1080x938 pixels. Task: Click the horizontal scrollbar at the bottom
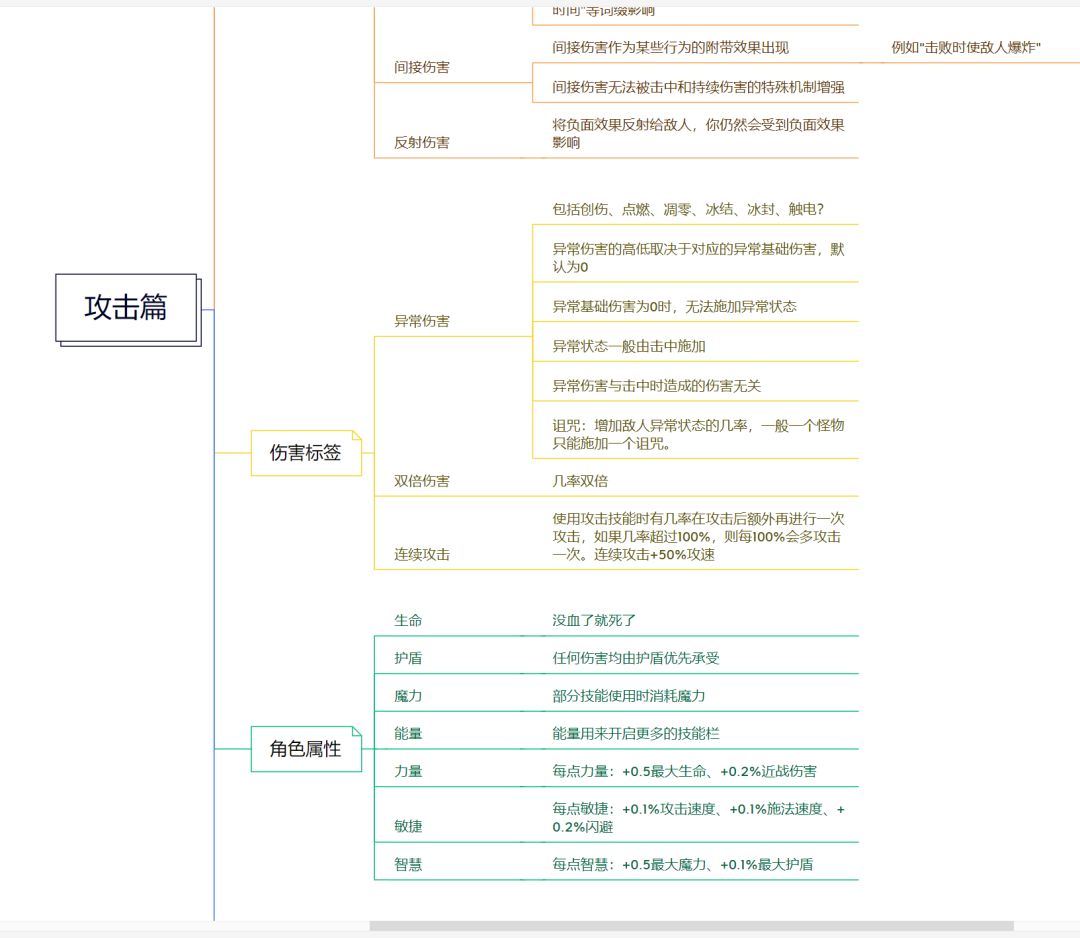coord(690,926)
